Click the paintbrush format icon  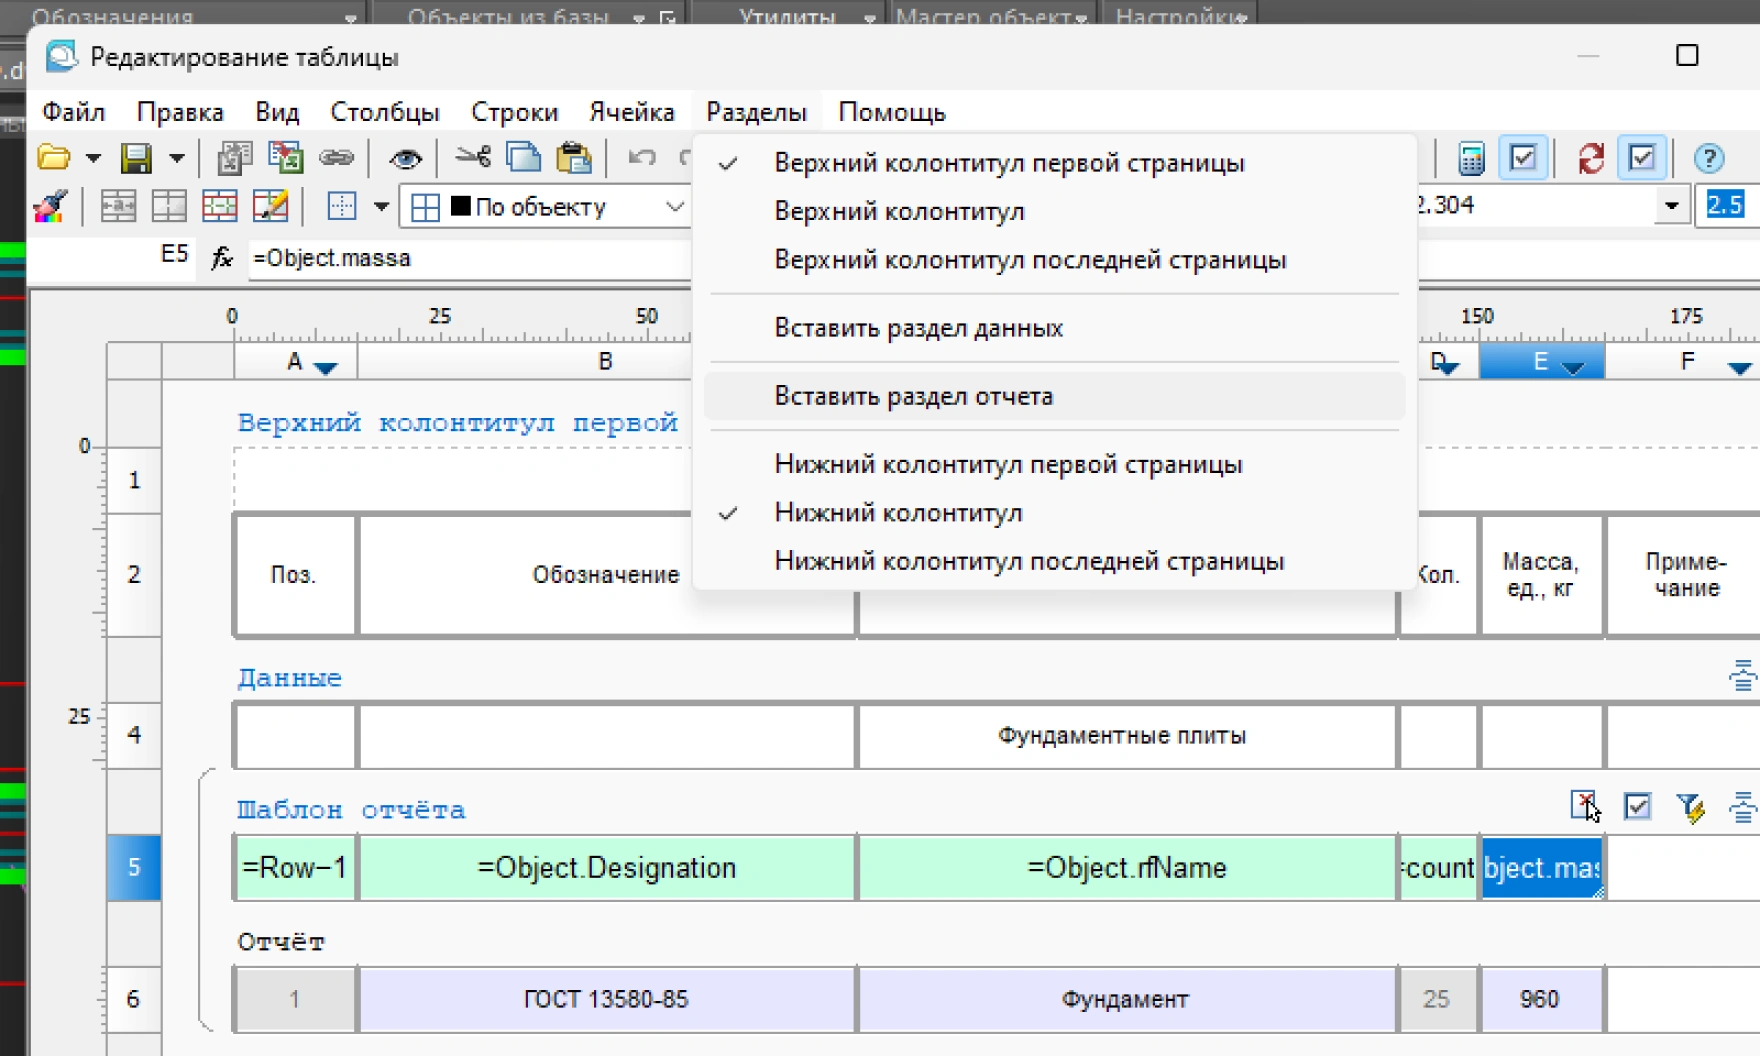point(50,207)
